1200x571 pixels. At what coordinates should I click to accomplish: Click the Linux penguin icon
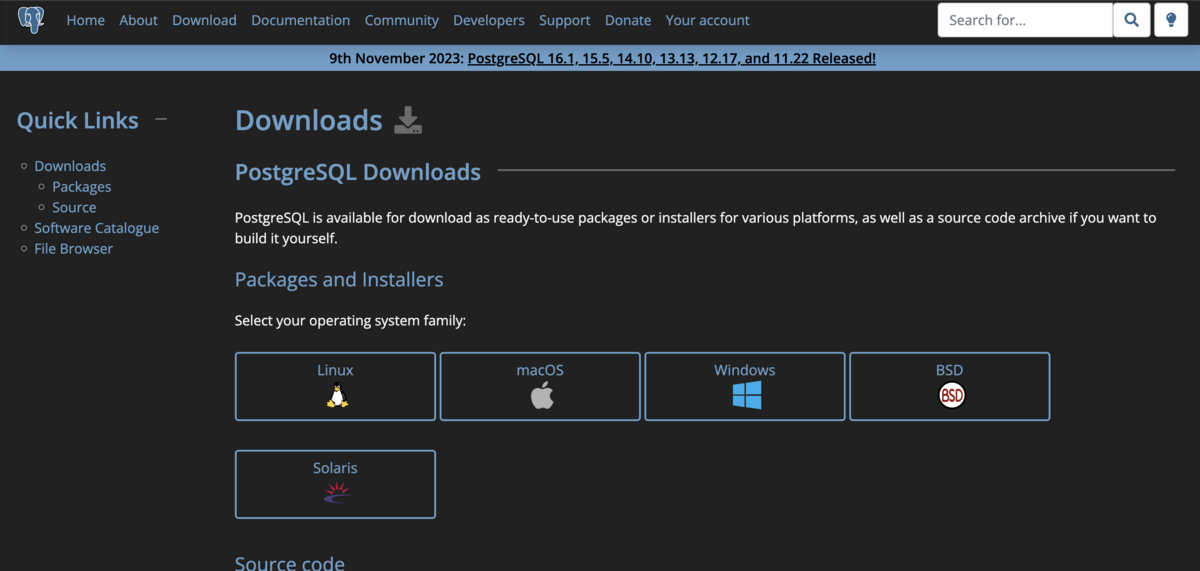(336, 396)
